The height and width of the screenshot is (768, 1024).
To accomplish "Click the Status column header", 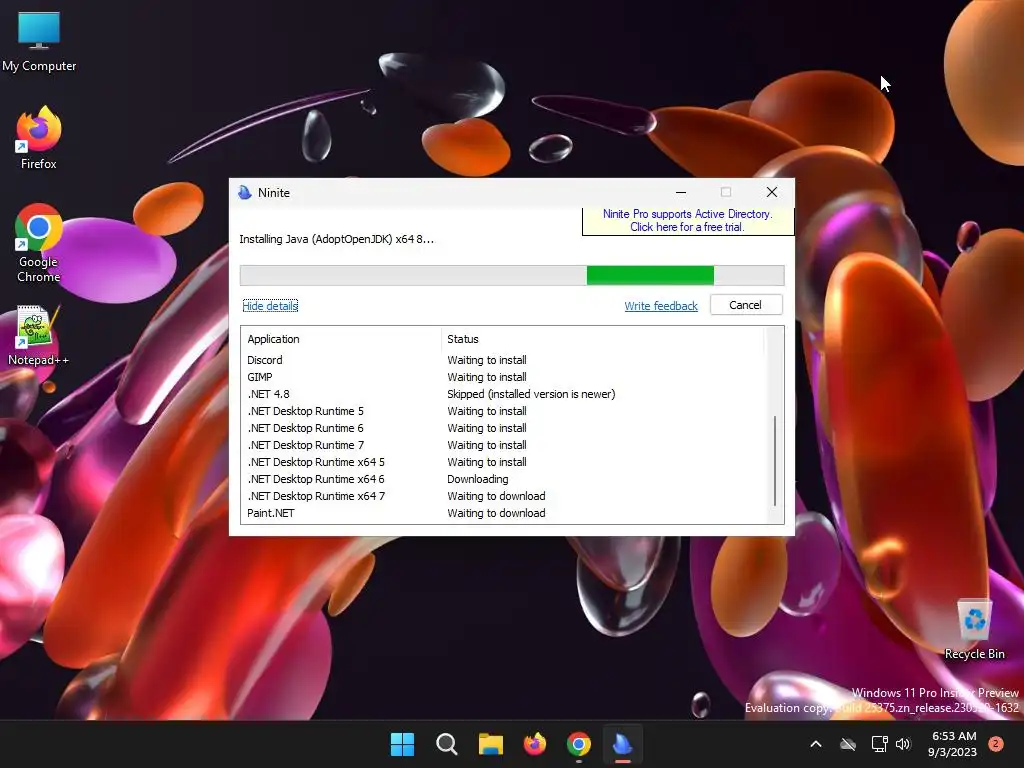I will click(x=603, y=339).
